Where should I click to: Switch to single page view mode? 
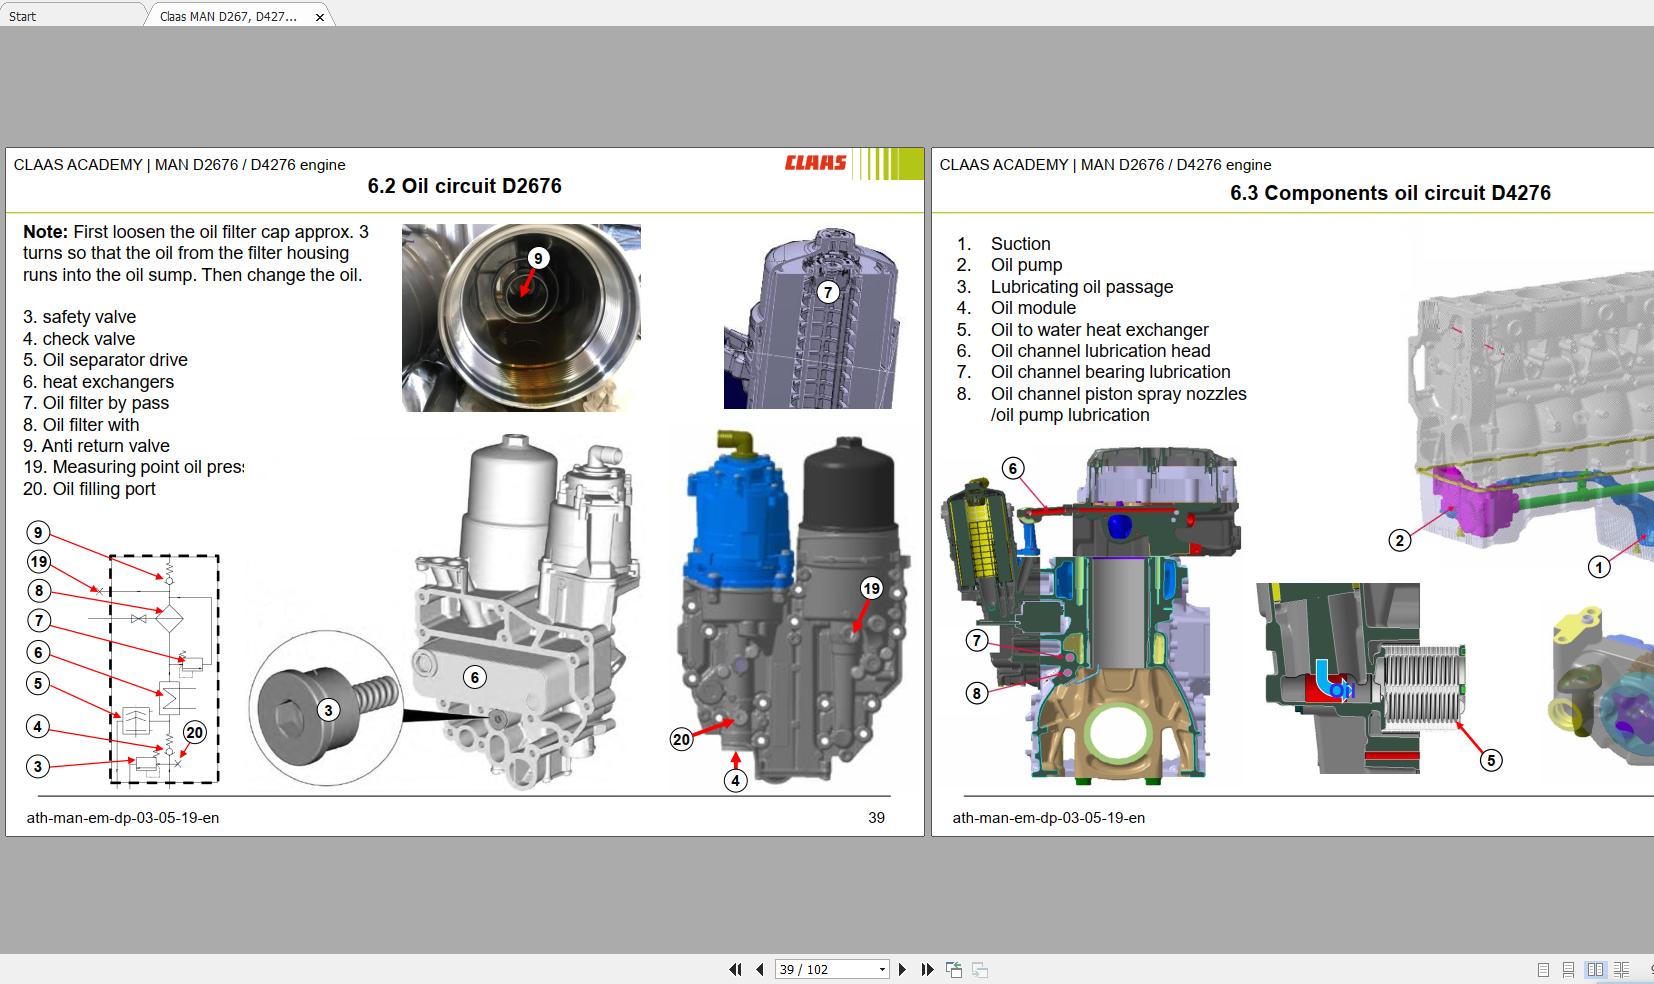coord(1544,969)
